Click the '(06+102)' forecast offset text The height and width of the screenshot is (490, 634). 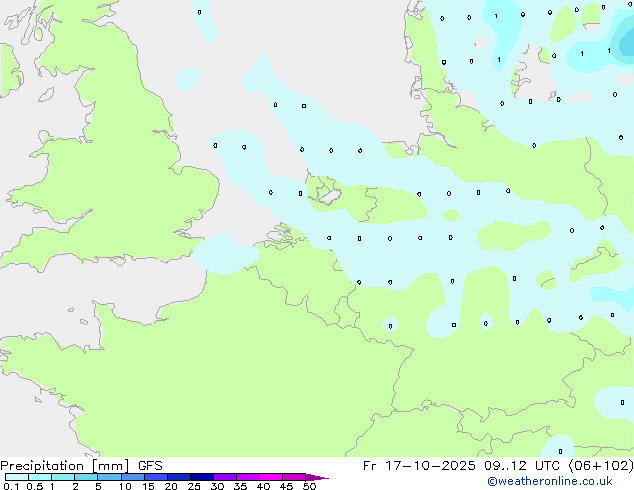tap(601, 466)
